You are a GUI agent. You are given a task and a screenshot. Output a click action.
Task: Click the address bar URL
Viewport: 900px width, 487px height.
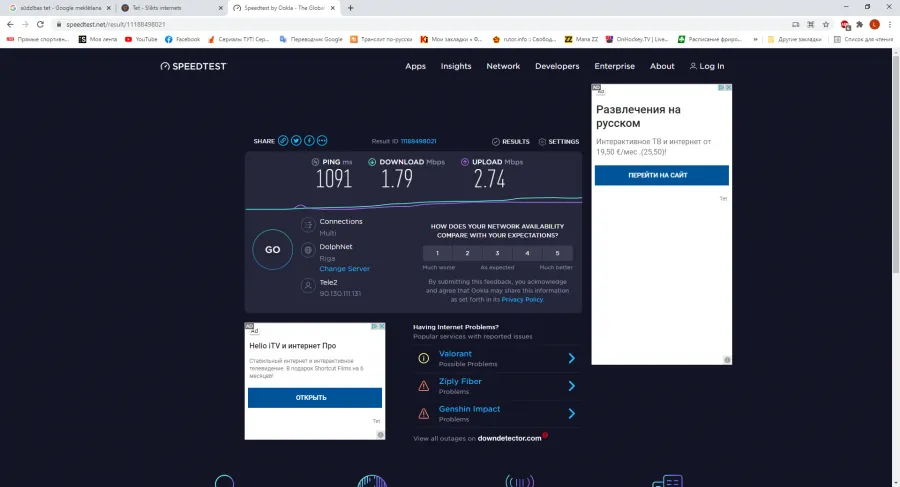(115, 25)
